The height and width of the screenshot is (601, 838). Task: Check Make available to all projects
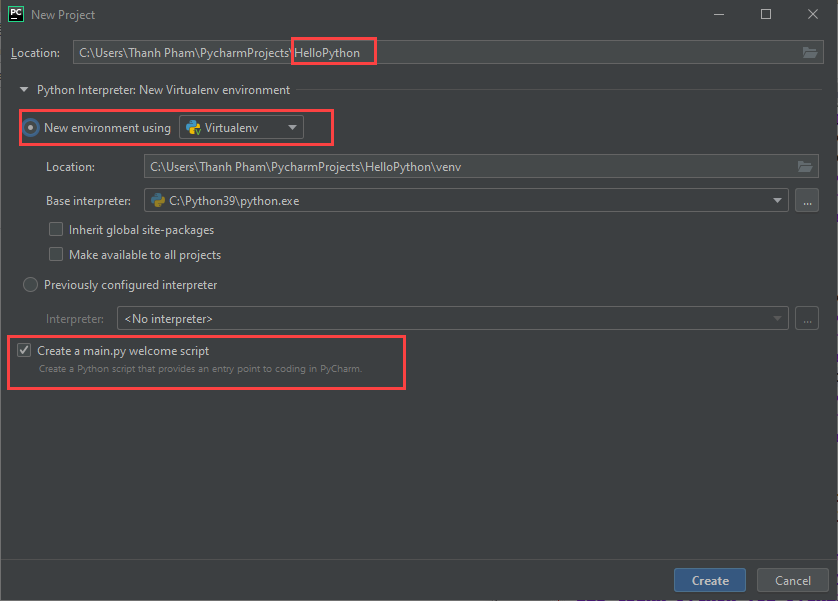pyautogui.click(x=56, y=254)
